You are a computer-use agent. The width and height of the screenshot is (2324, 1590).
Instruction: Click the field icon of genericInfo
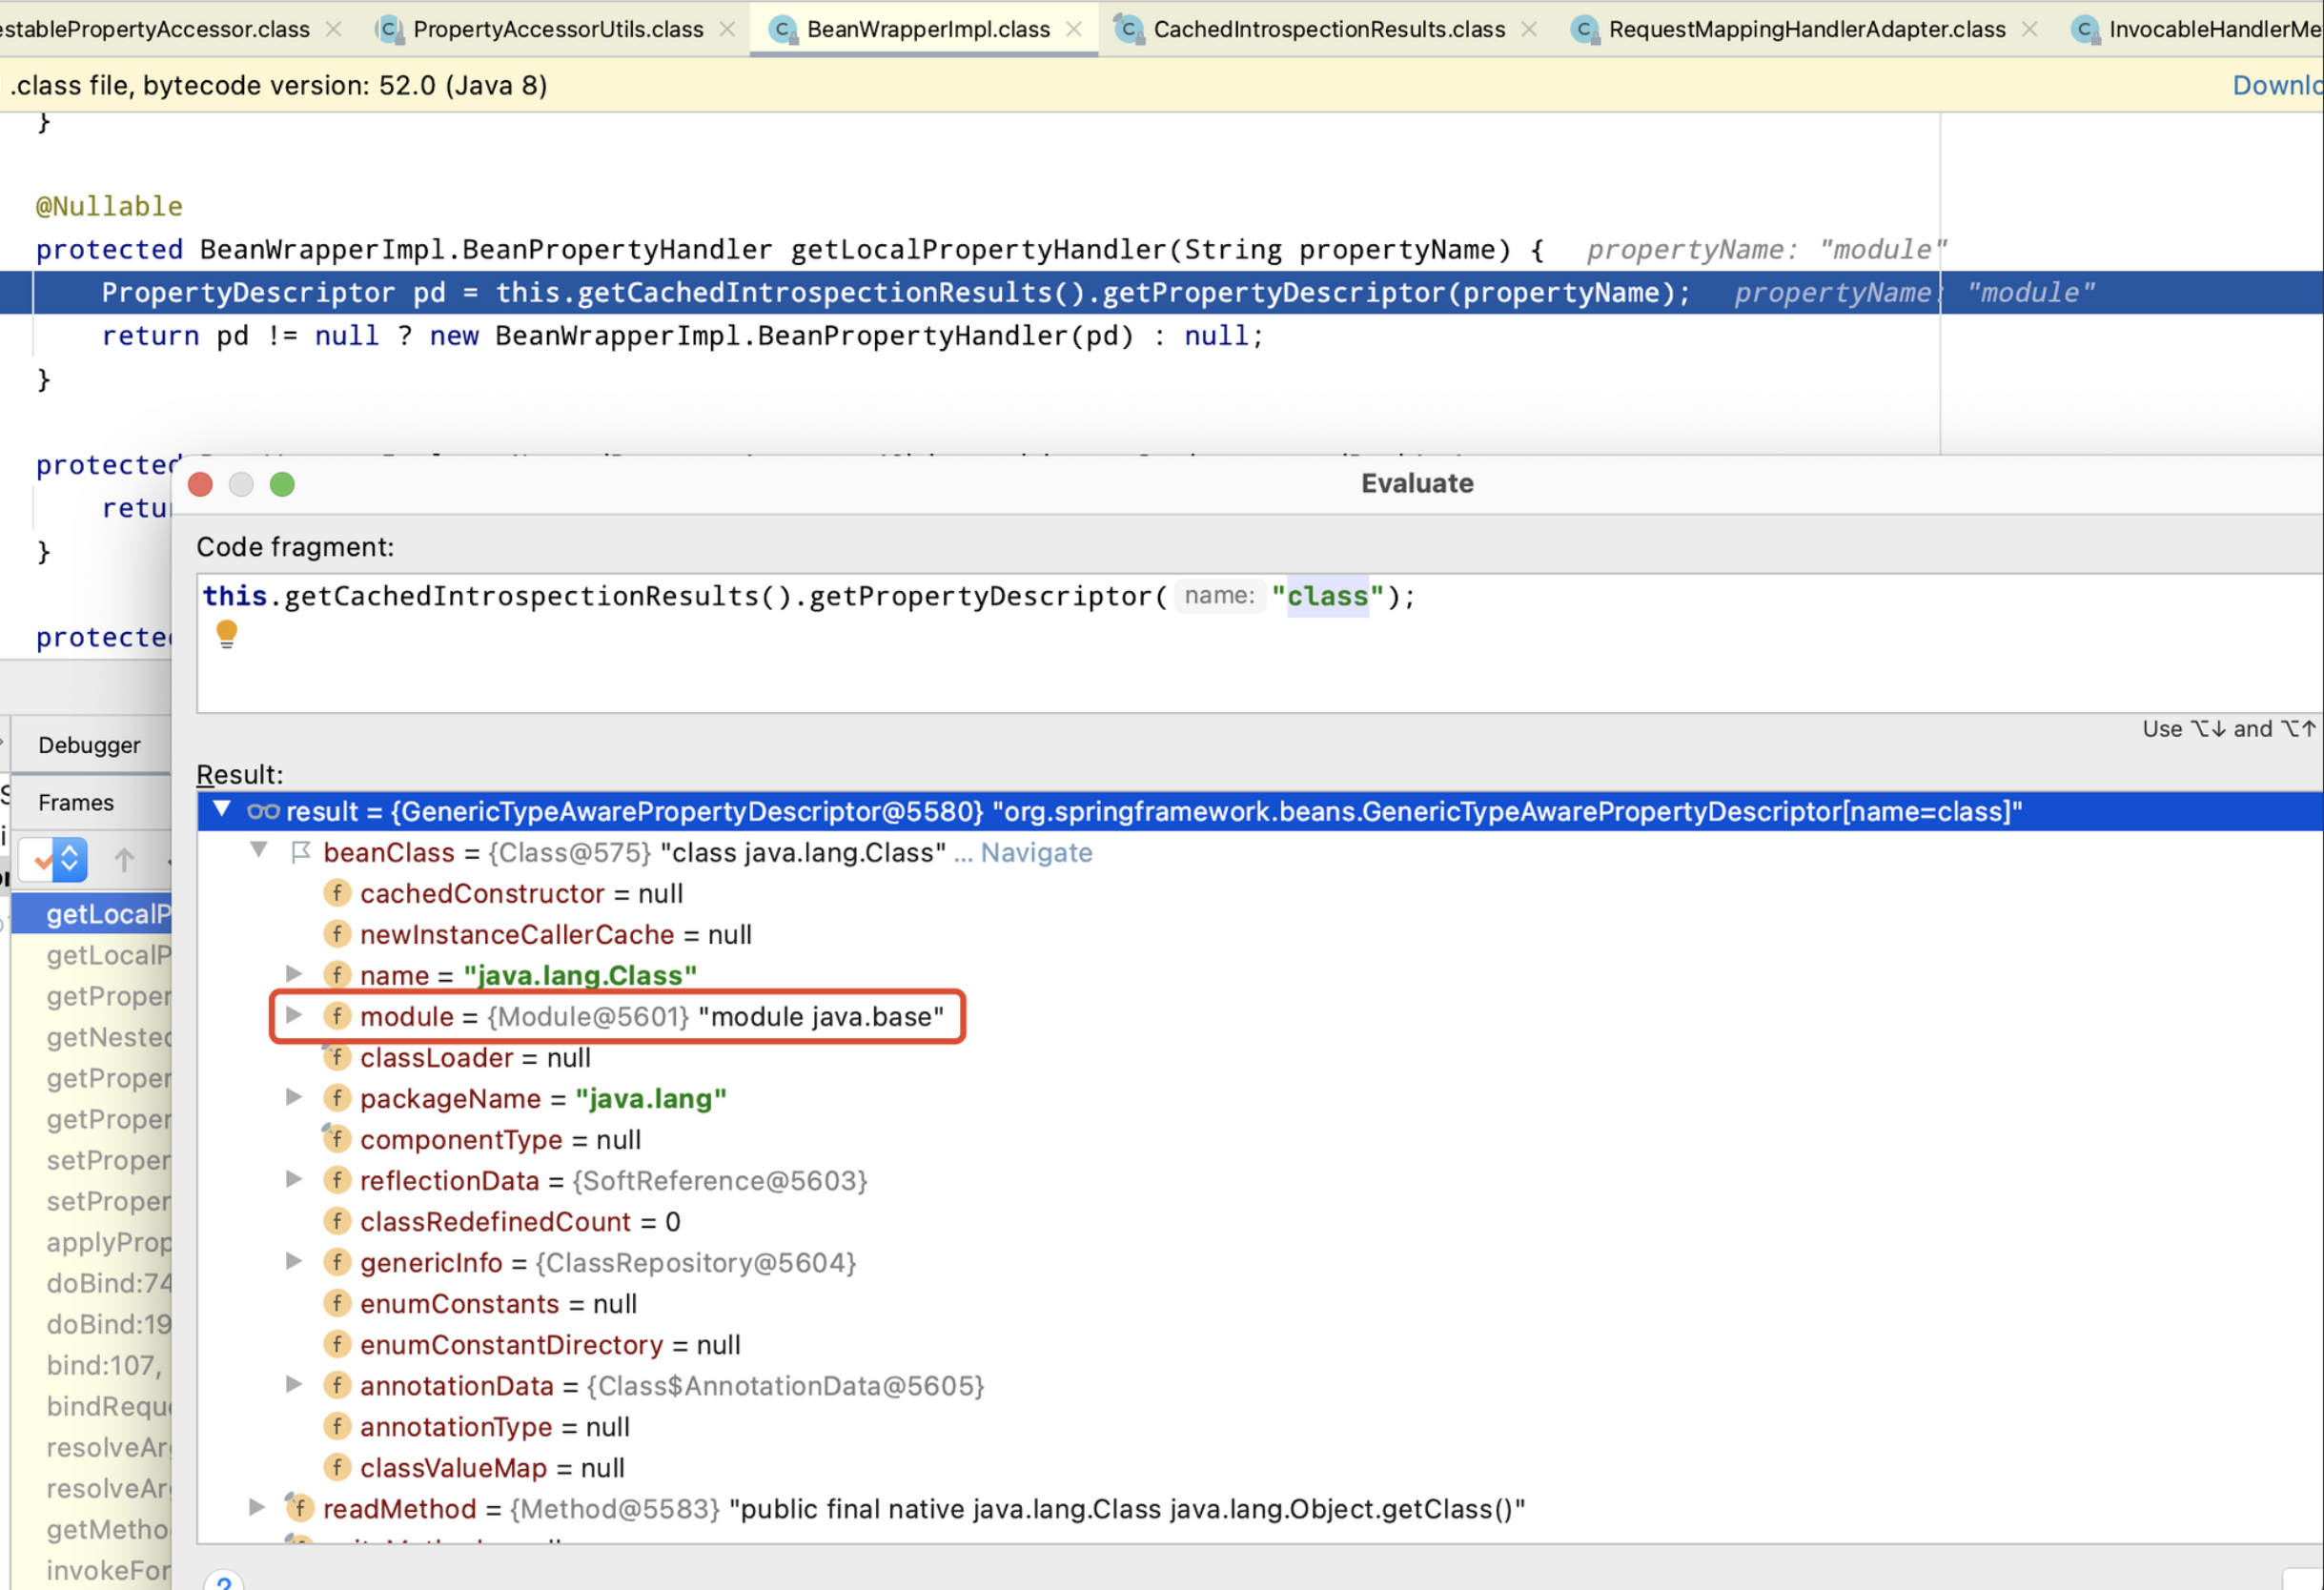337,1262
